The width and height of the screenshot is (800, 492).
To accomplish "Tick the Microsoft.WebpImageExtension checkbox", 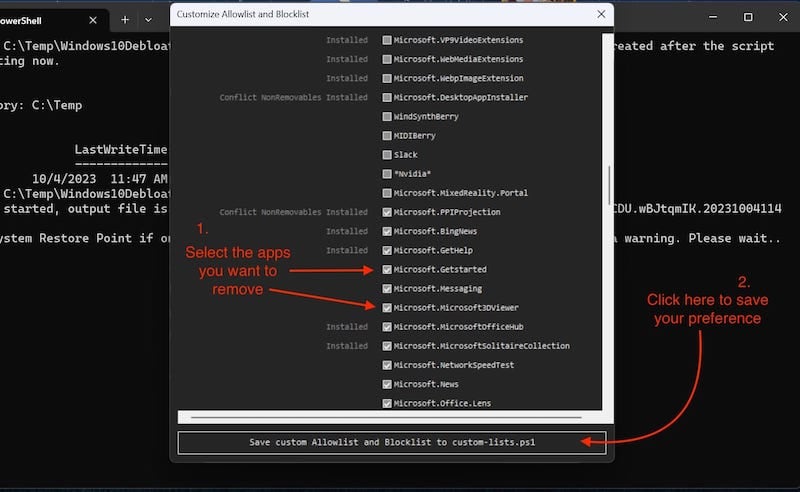I will (x=387, y=78).
